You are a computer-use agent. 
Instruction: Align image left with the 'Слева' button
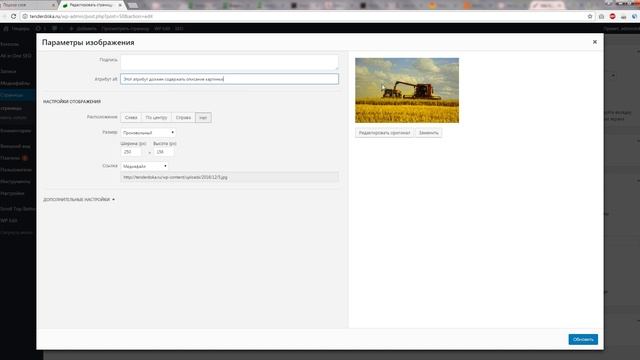[x=131, y=118]
